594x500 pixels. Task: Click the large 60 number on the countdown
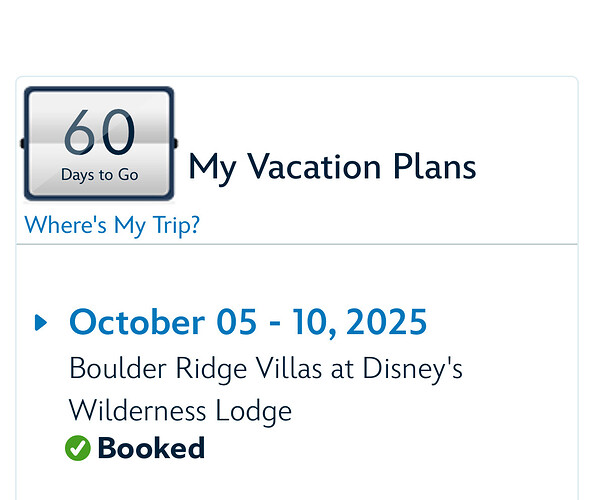(100, 131)
